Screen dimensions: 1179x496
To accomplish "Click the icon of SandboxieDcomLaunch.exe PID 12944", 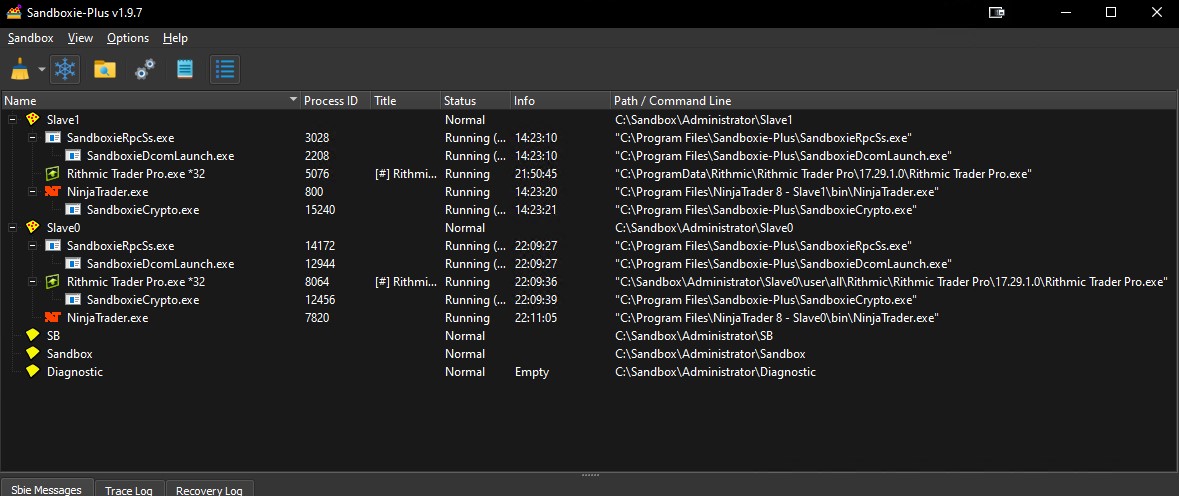I will point(73,264).
